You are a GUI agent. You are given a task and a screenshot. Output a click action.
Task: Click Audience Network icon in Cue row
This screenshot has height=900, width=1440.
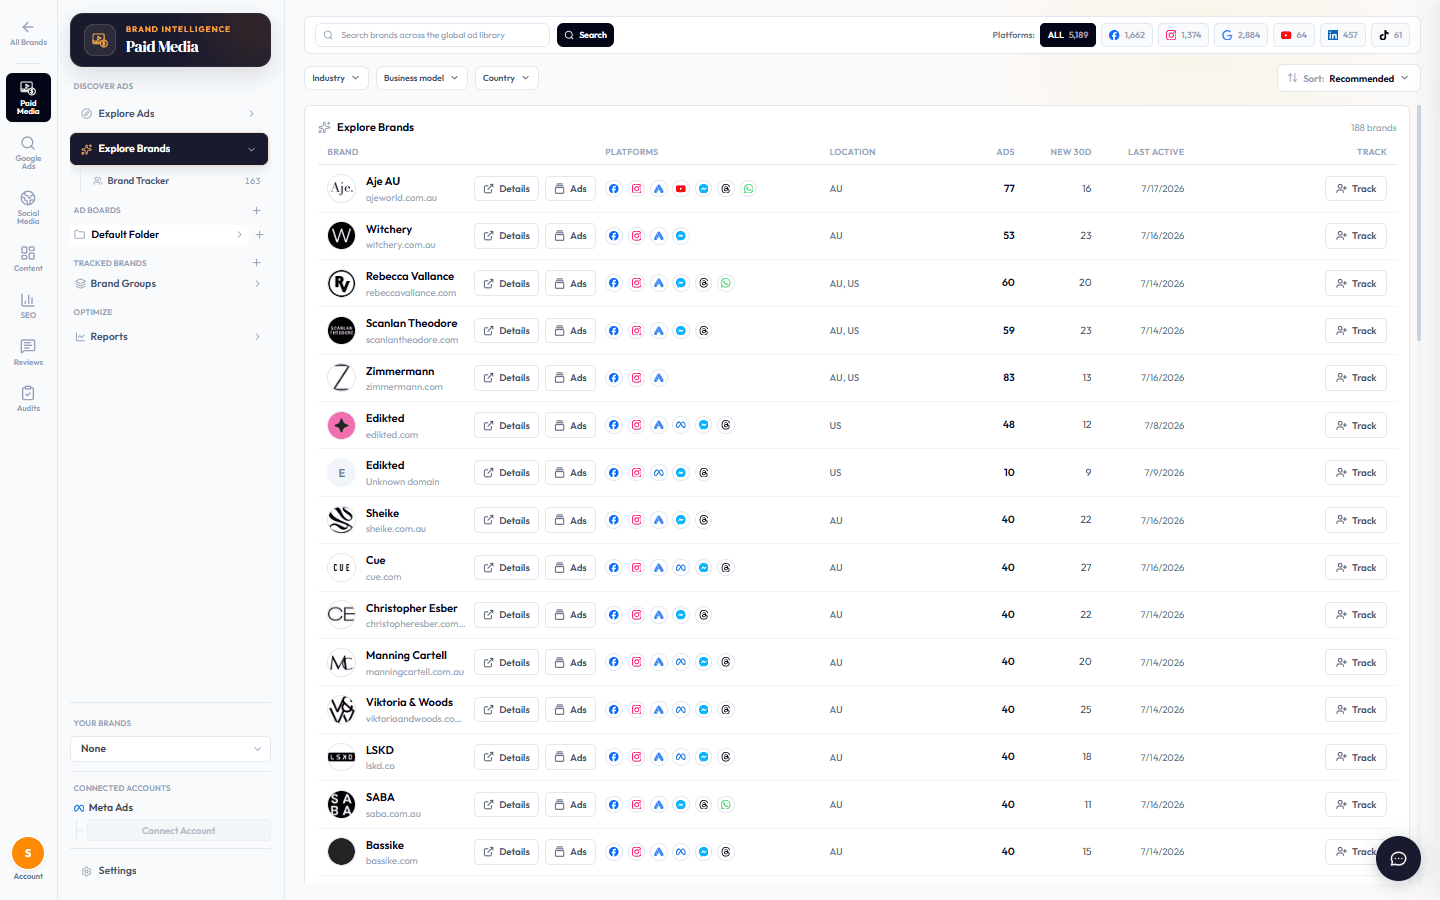659,568
